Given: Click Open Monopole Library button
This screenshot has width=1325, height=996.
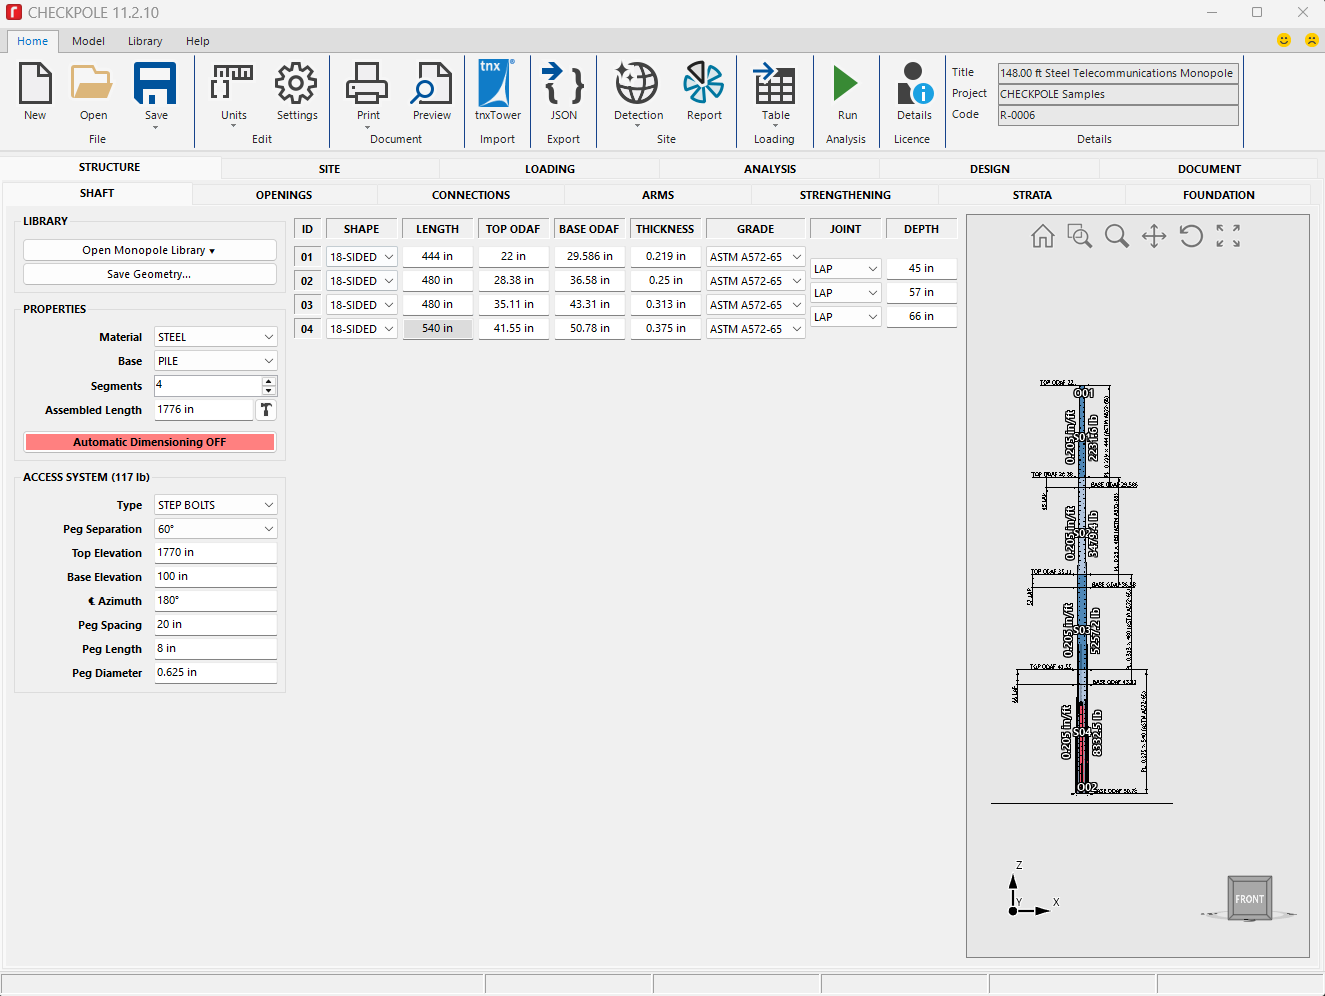Looking at the screenshot, I should click(150, 250).
